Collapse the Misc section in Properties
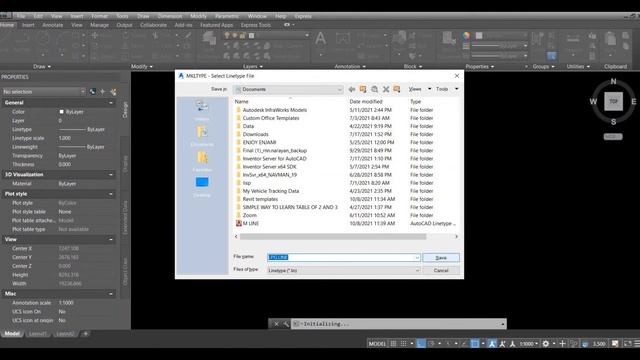The width and height of the screenshot is (640, 360). point(111,293)
